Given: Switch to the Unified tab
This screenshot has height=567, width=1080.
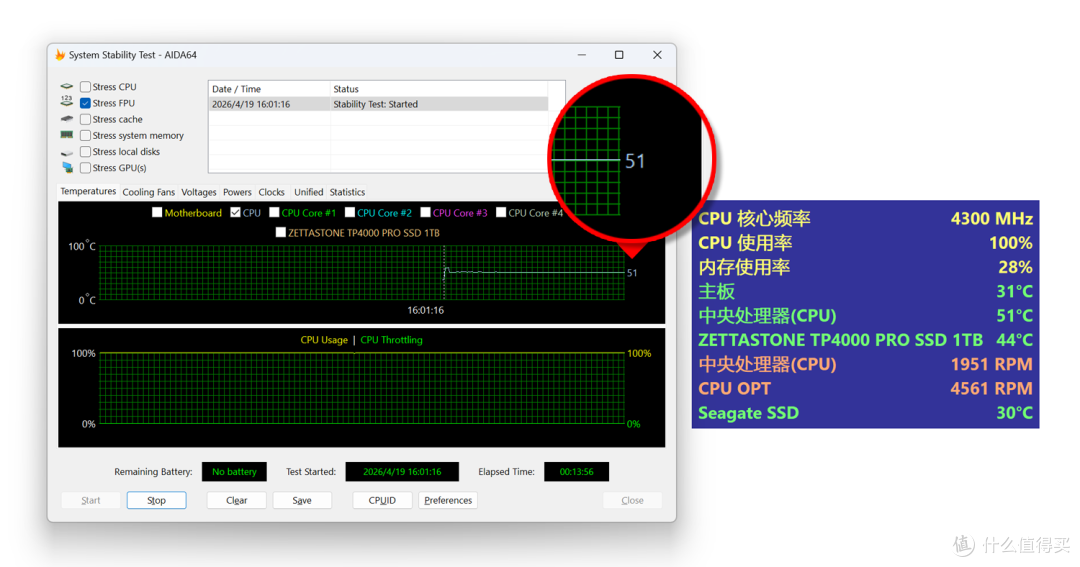Looking at the screenshot, I should click(309, 192).
